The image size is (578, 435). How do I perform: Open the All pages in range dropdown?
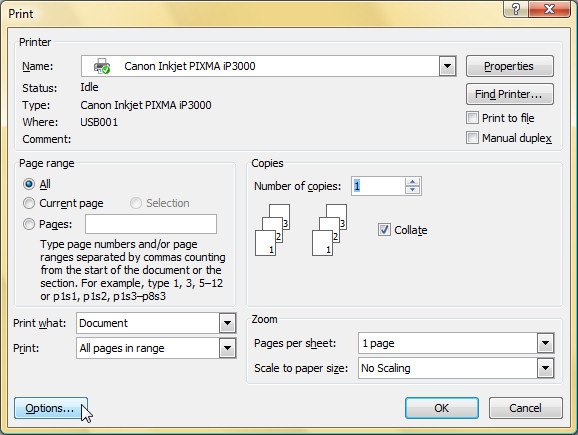pos(227,348)
